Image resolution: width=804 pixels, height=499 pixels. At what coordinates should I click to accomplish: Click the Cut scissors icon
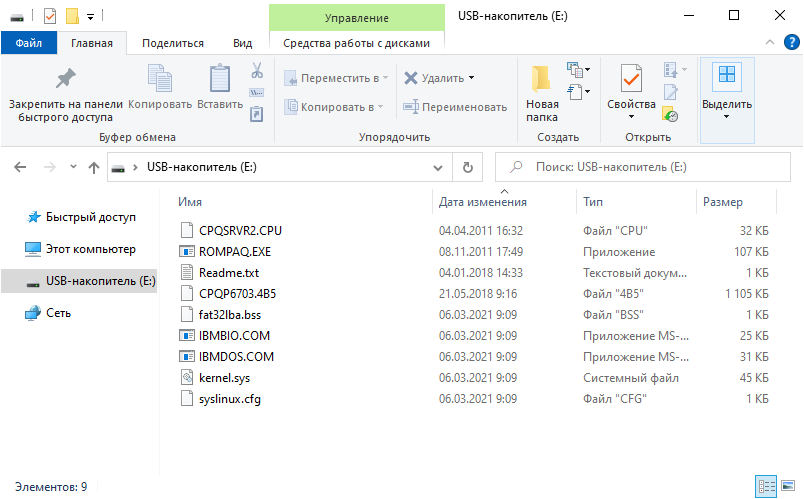(x=257, y=70)
